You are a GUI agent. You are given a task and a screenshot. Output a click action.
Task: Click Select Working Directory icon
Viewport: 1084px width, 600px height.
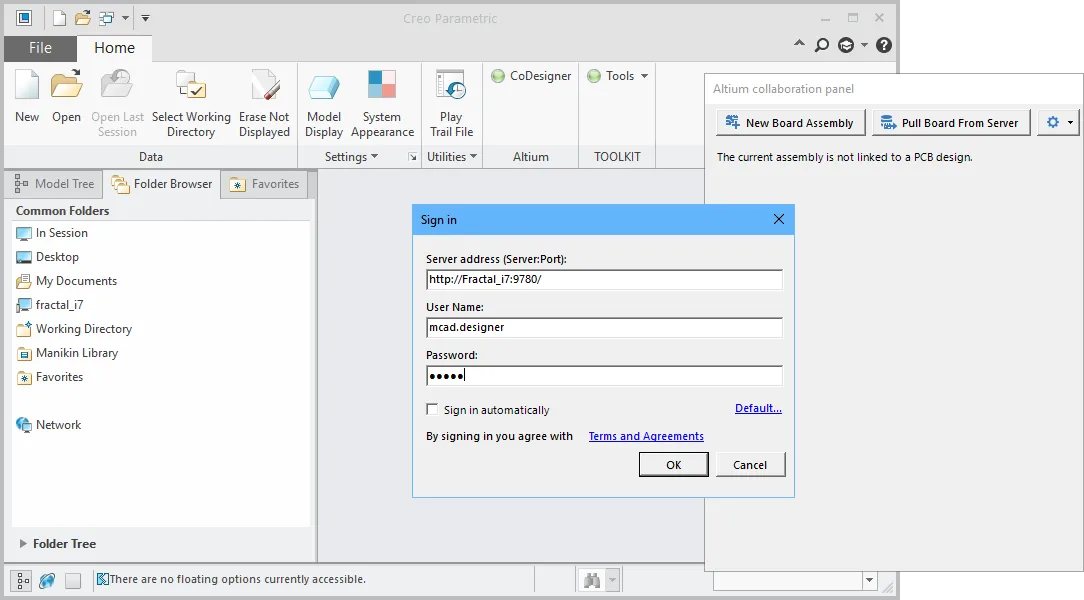[191, 104]
